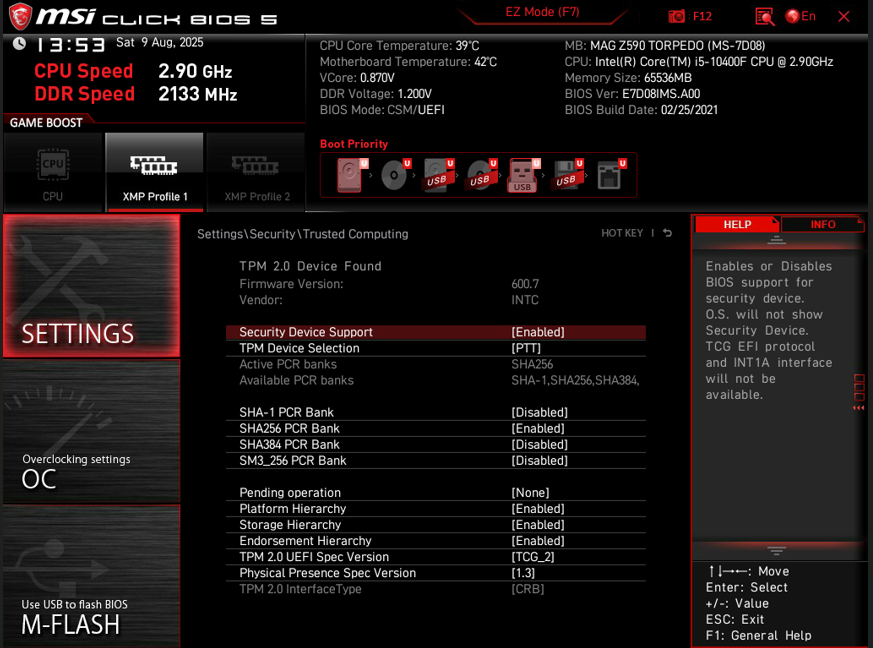Click the Settings\Security\Trusted Computing breadcrumb
The image size is (873, 648).
click(x=302, y=234)
